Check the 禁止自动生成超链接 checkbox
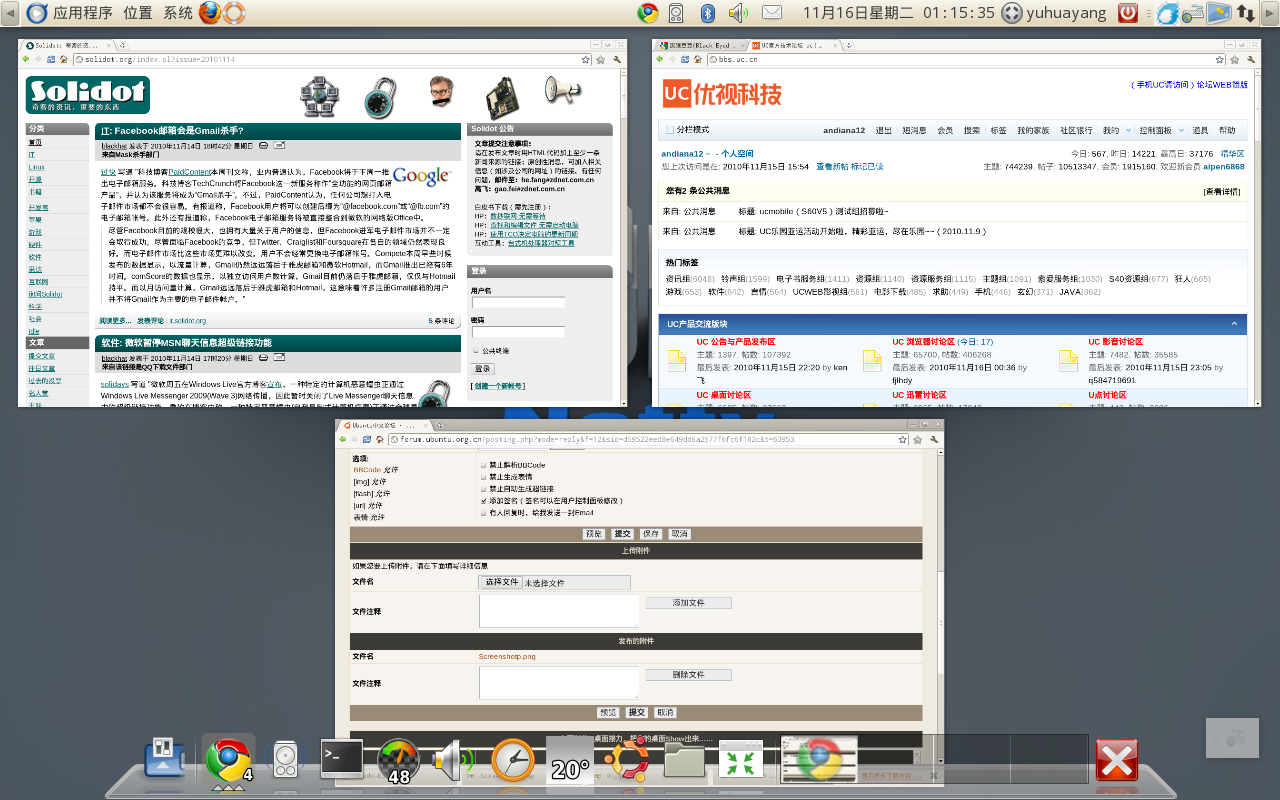Screen dimensions: 1280x800 484,489
